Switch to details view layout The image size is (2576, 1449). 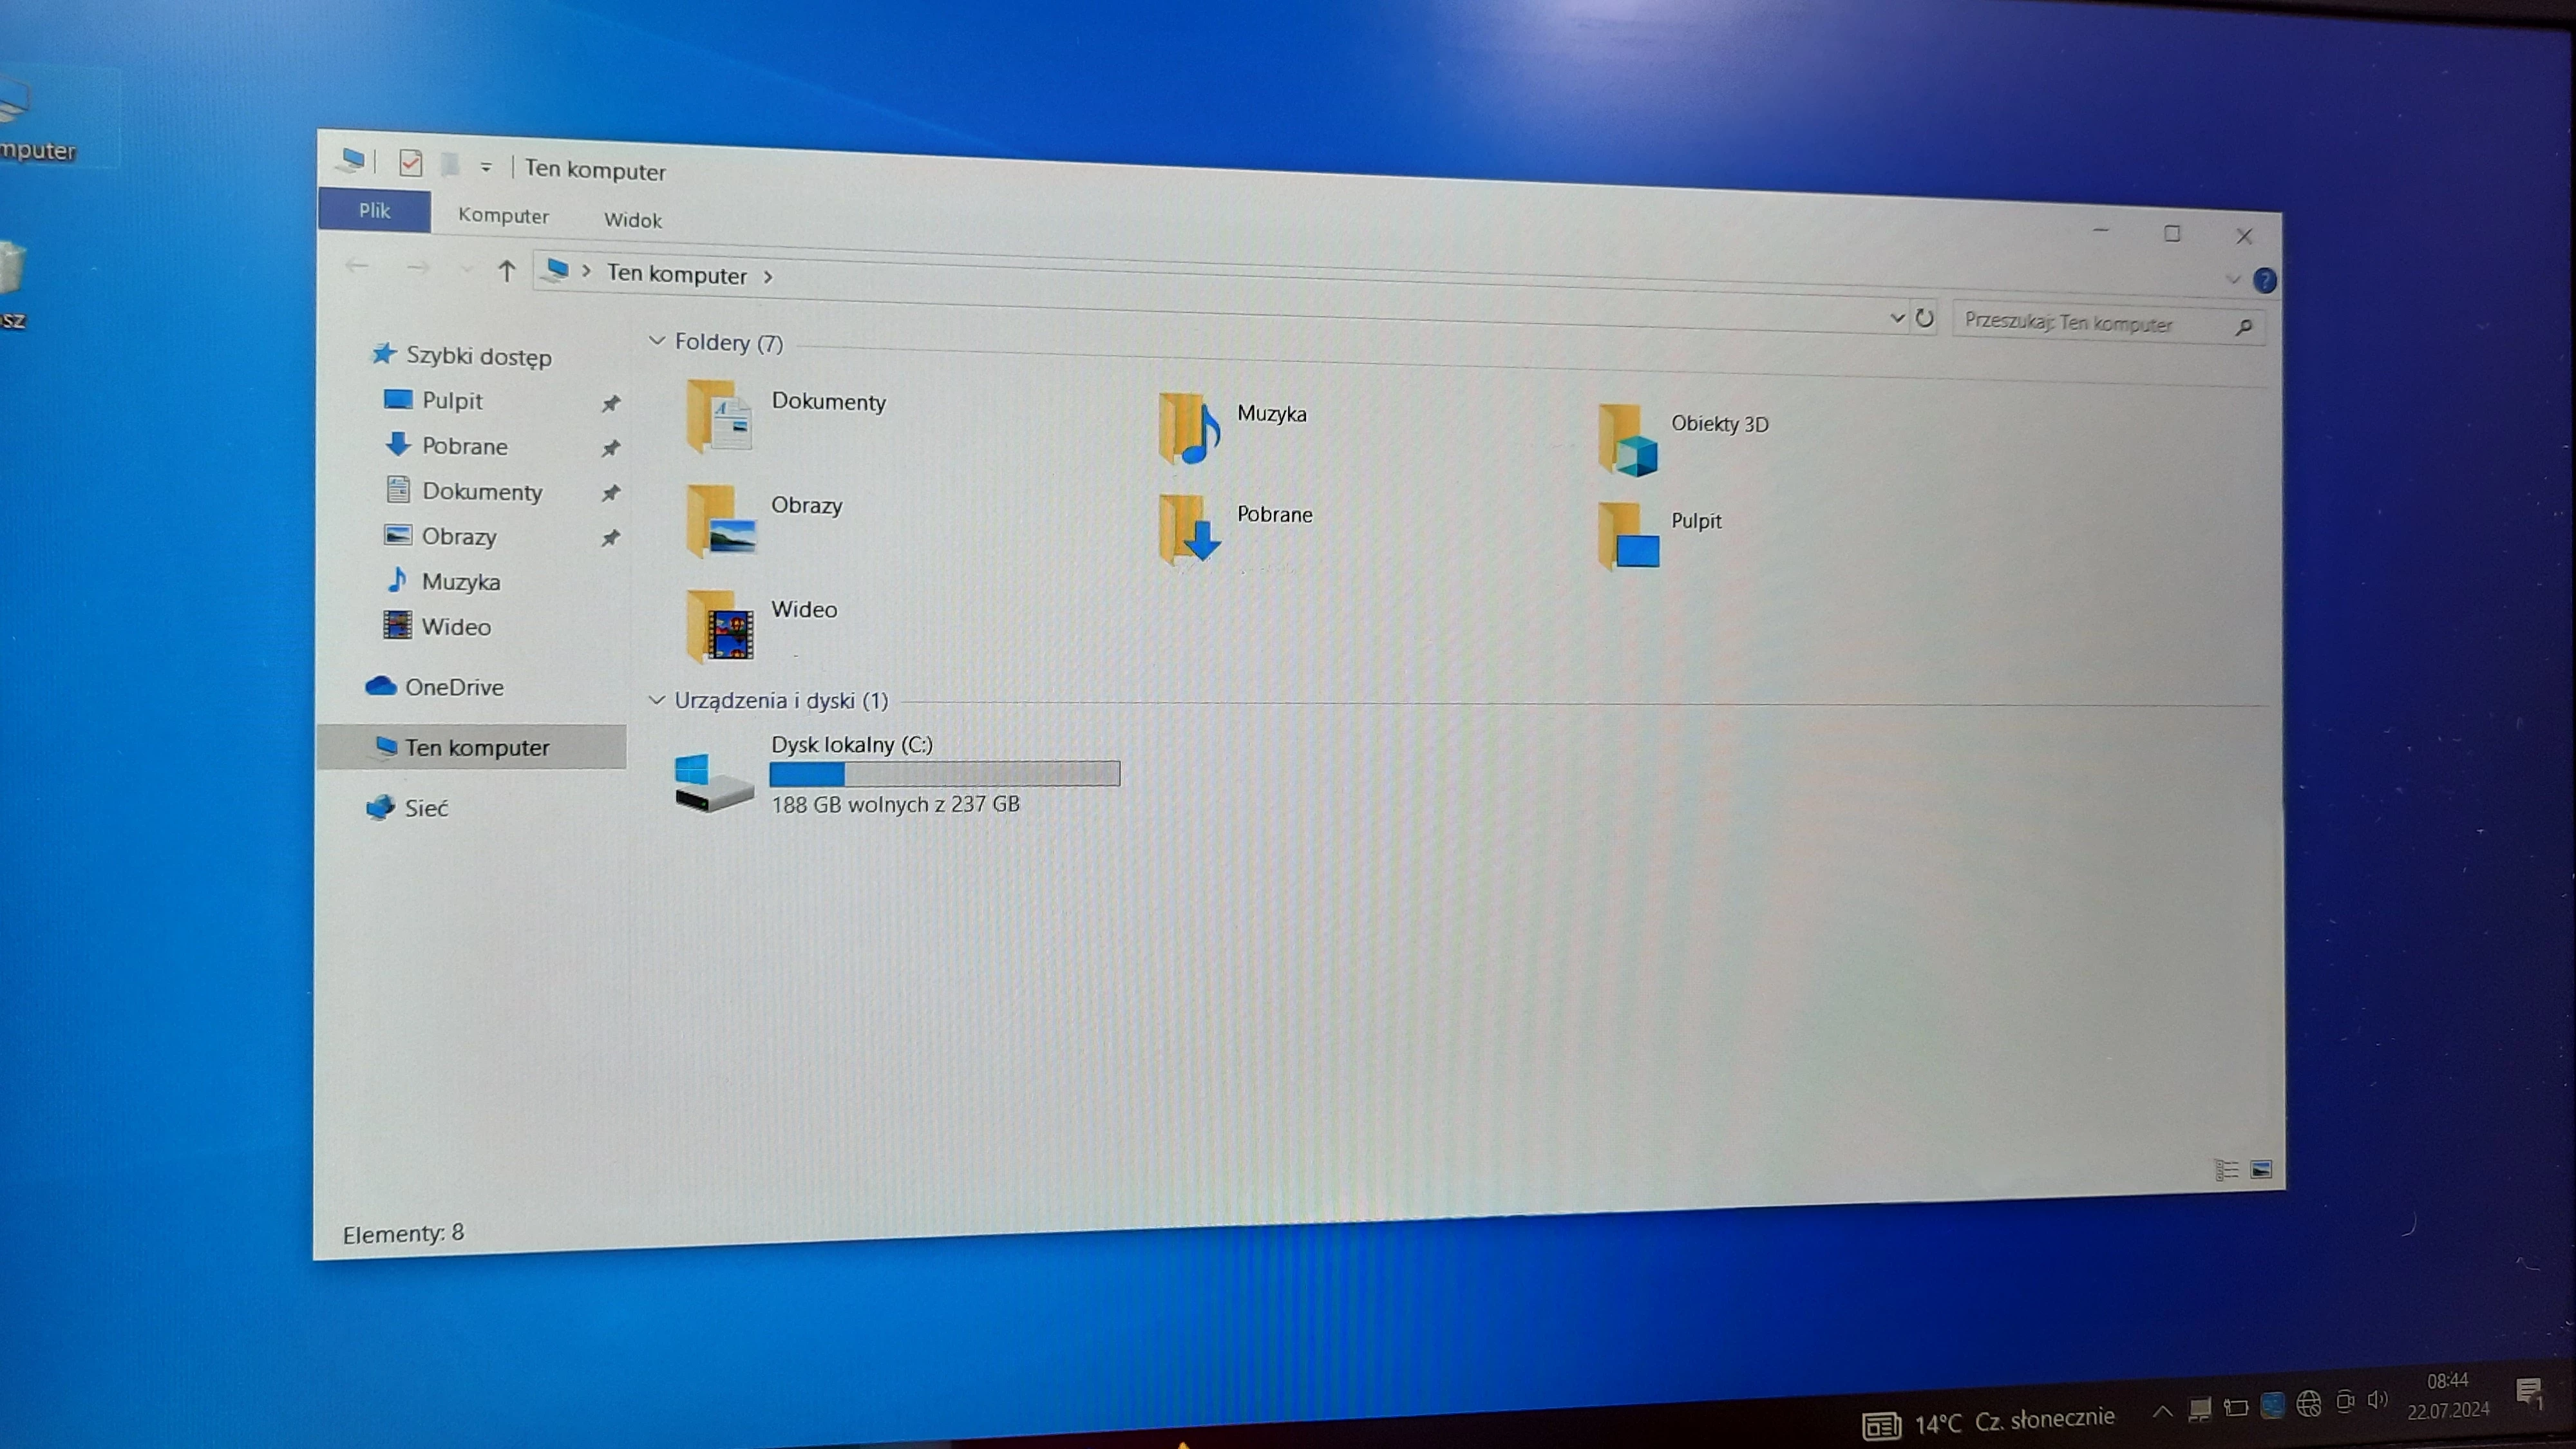2226,1170
